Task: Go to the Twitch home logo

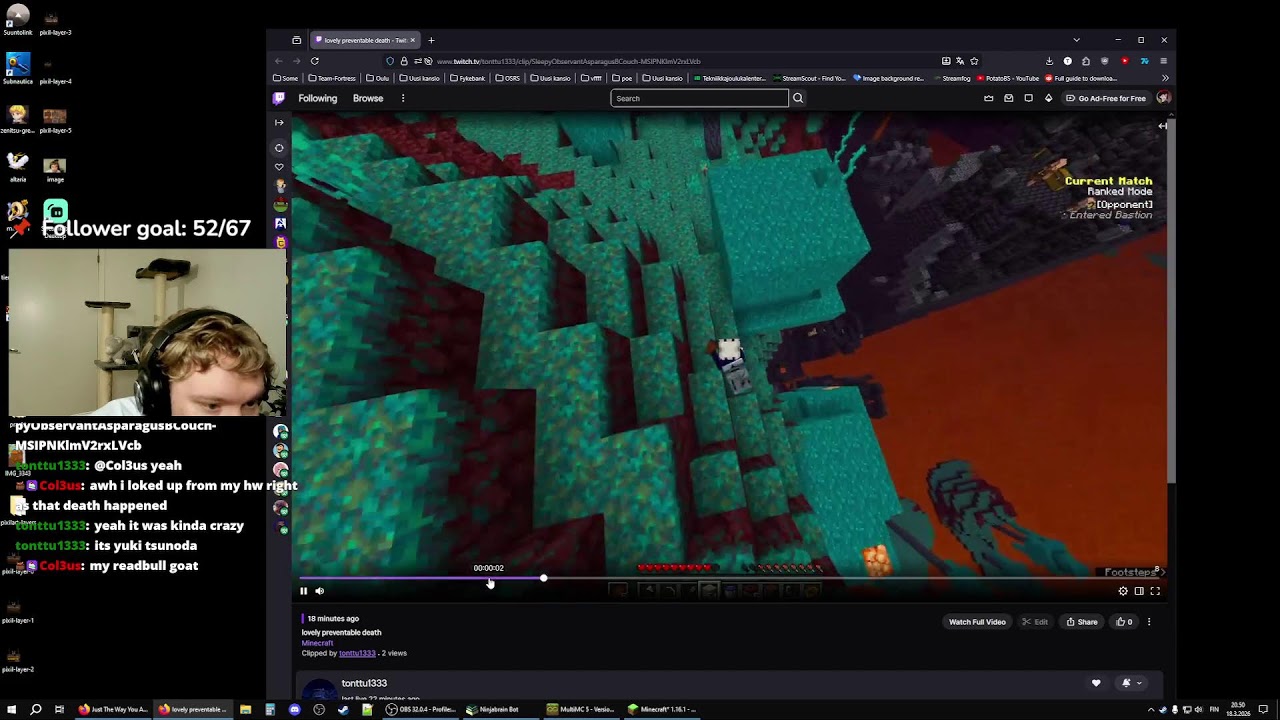Action: 279,98
